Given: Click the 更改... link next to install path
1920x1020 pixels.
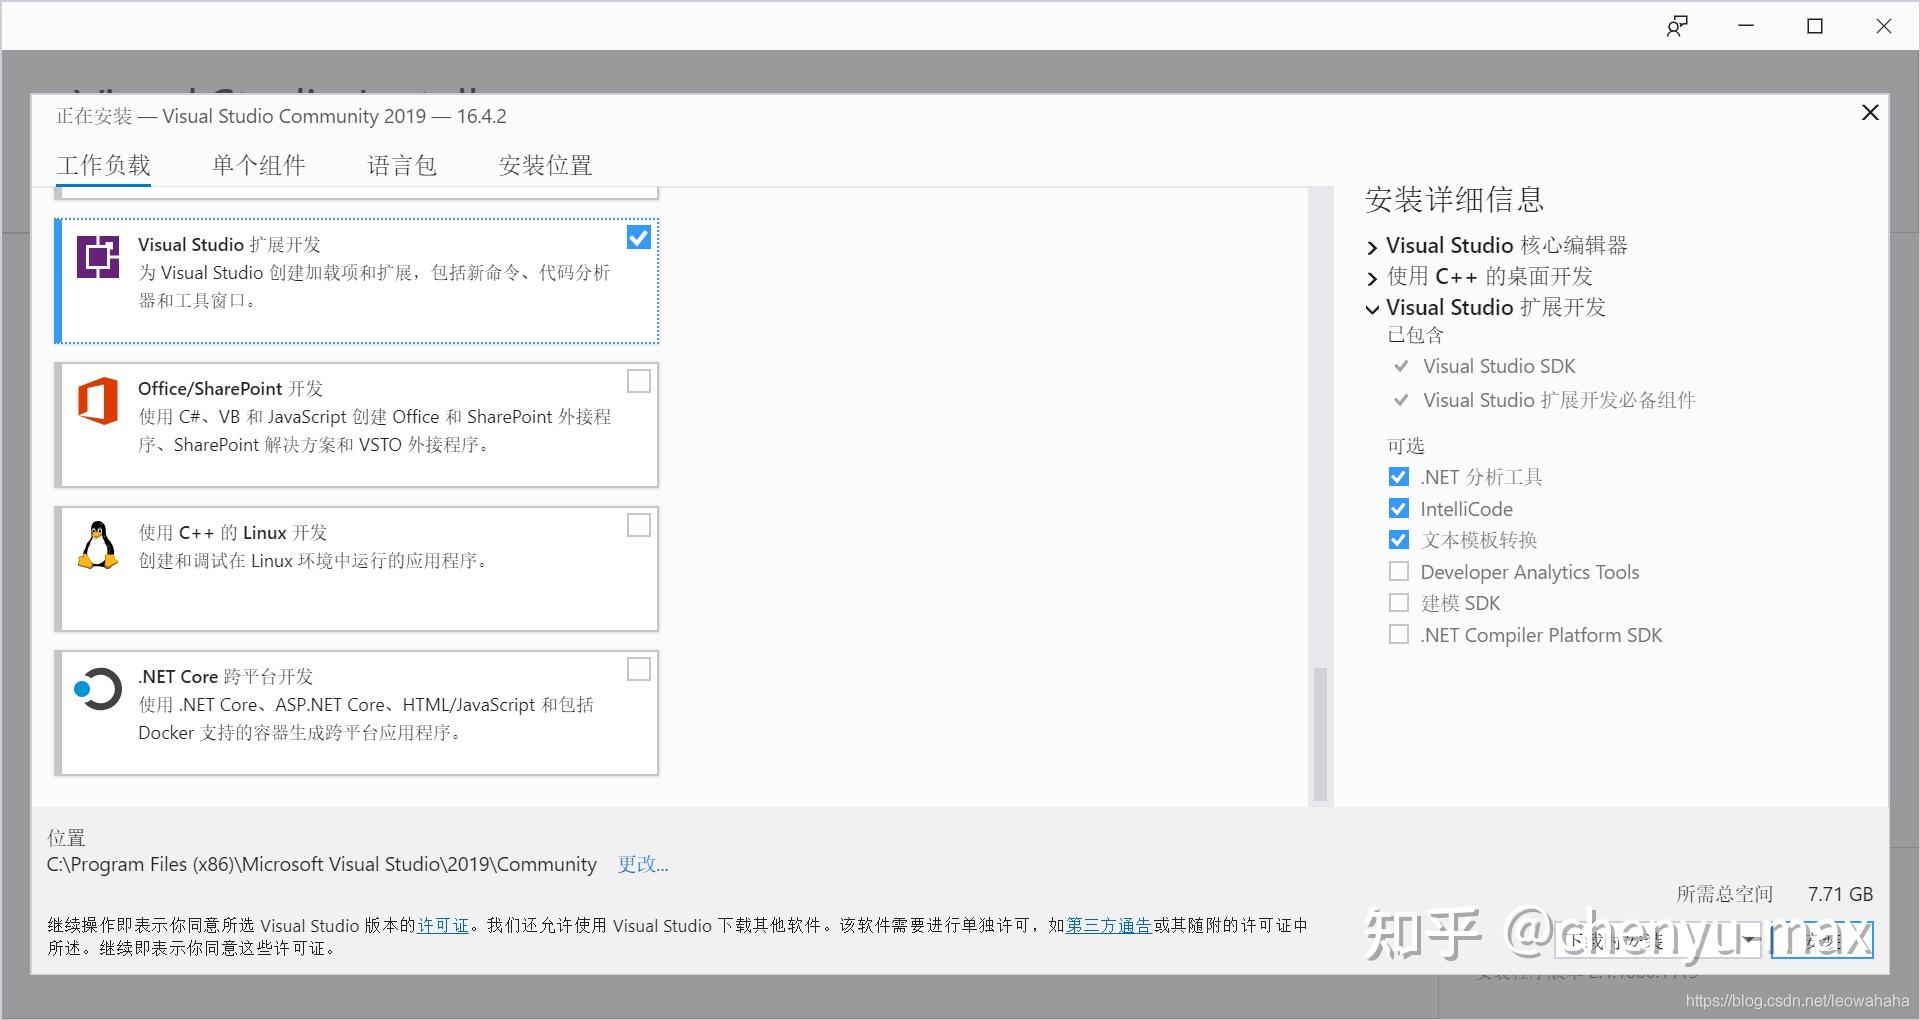Looking at the screenshot, I should pos(643,864).
